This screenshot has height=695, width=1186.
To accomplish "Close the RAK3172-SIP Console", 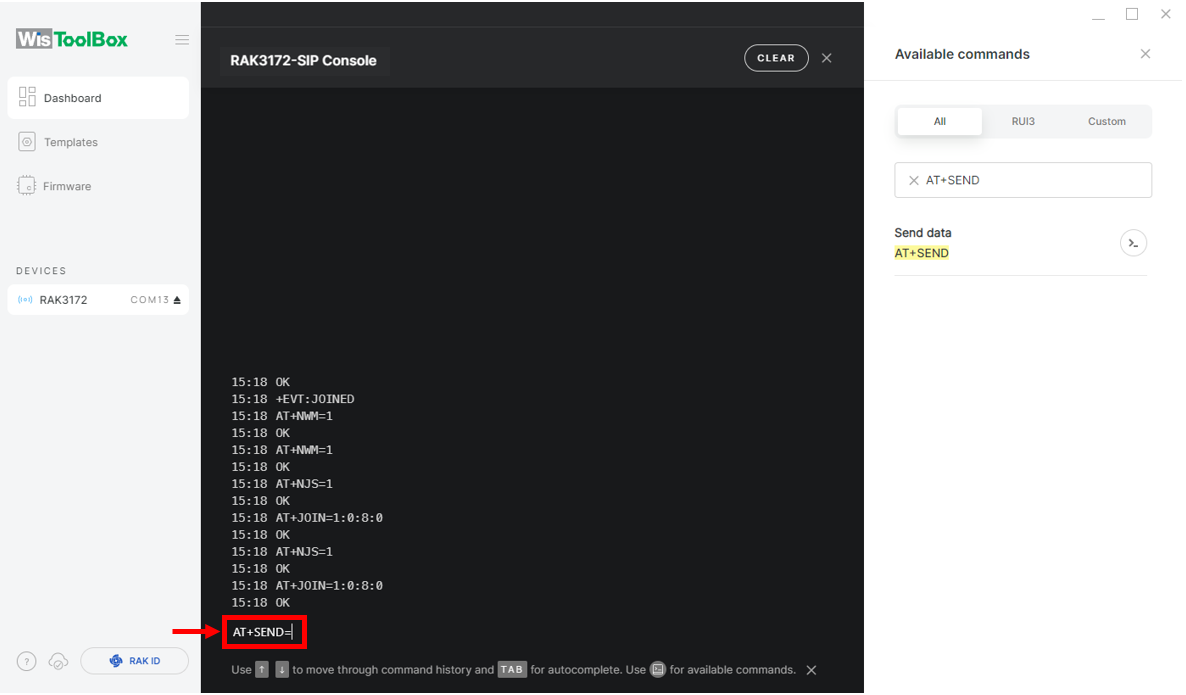I will (827, 58).
